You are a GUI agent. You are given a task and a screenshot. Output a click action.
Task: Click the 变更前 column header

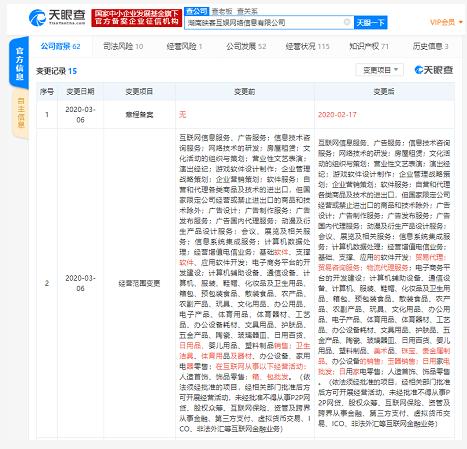click(x=244, y=91)
